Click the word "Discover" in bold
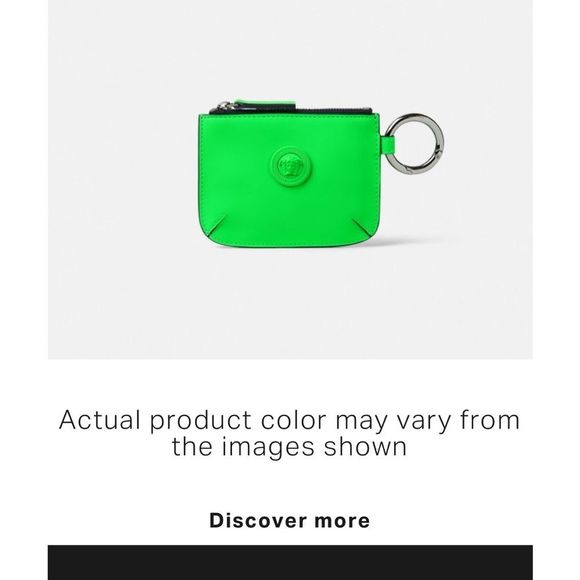This screenshot has width=580, height=580. tap(258, 520)
